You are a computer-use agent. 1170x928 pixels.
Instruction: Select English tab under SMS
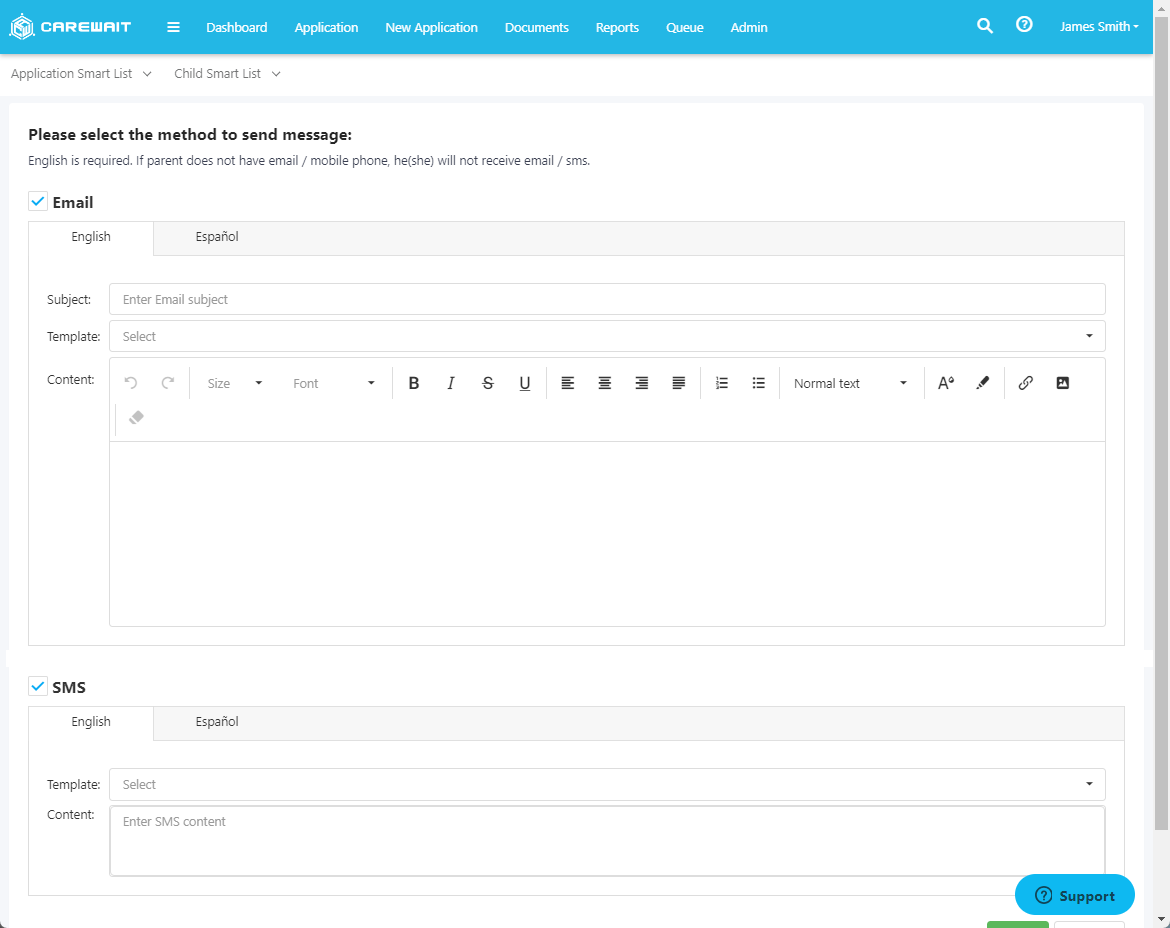click(x=91, y=722)
